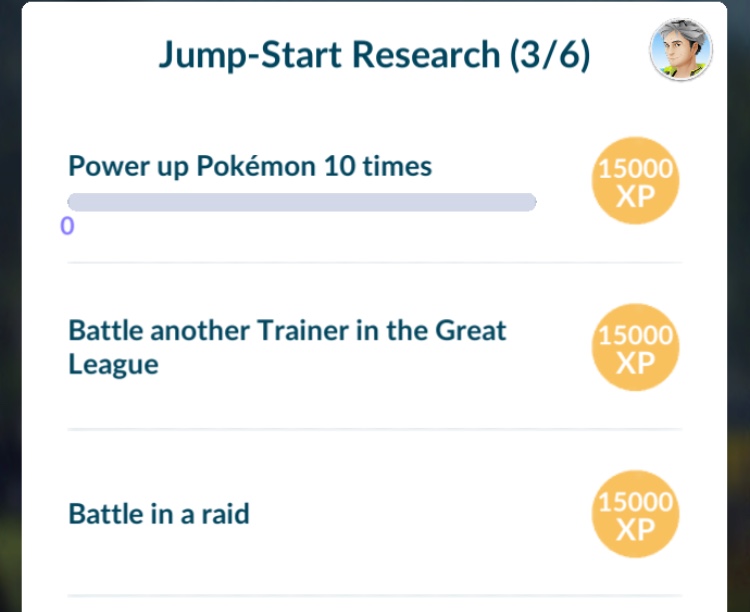Tap the dark background right of the card
This screenshot has height=612, width=750.
coord(739,300)
